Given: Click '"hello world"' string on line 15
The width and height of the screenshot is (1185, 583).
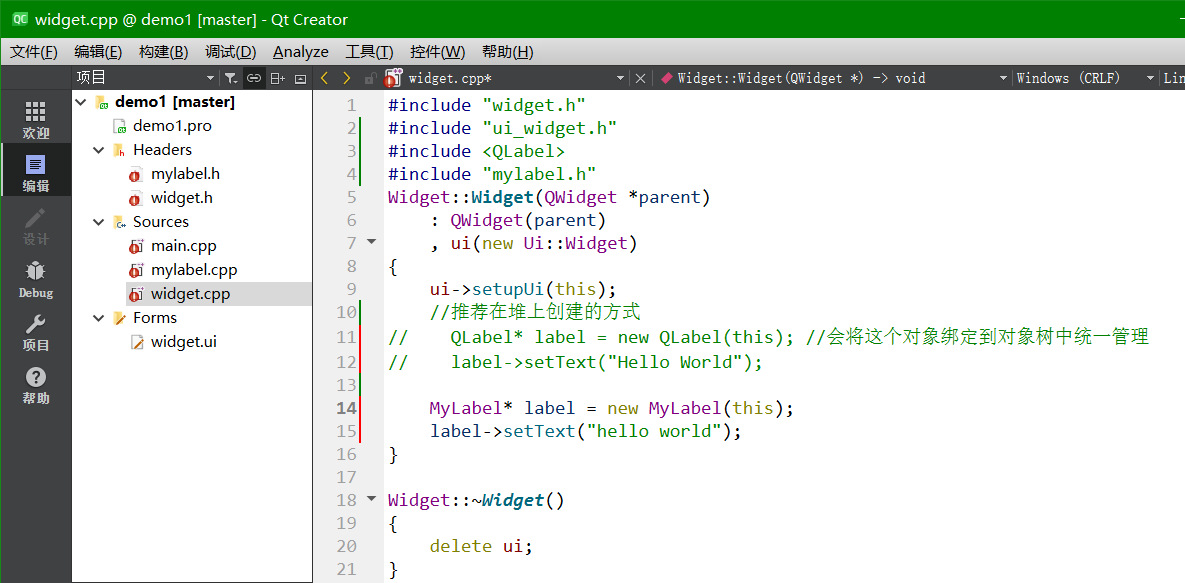Looking at the screenshot, I should pyautogui.click(x=654, y=431).
